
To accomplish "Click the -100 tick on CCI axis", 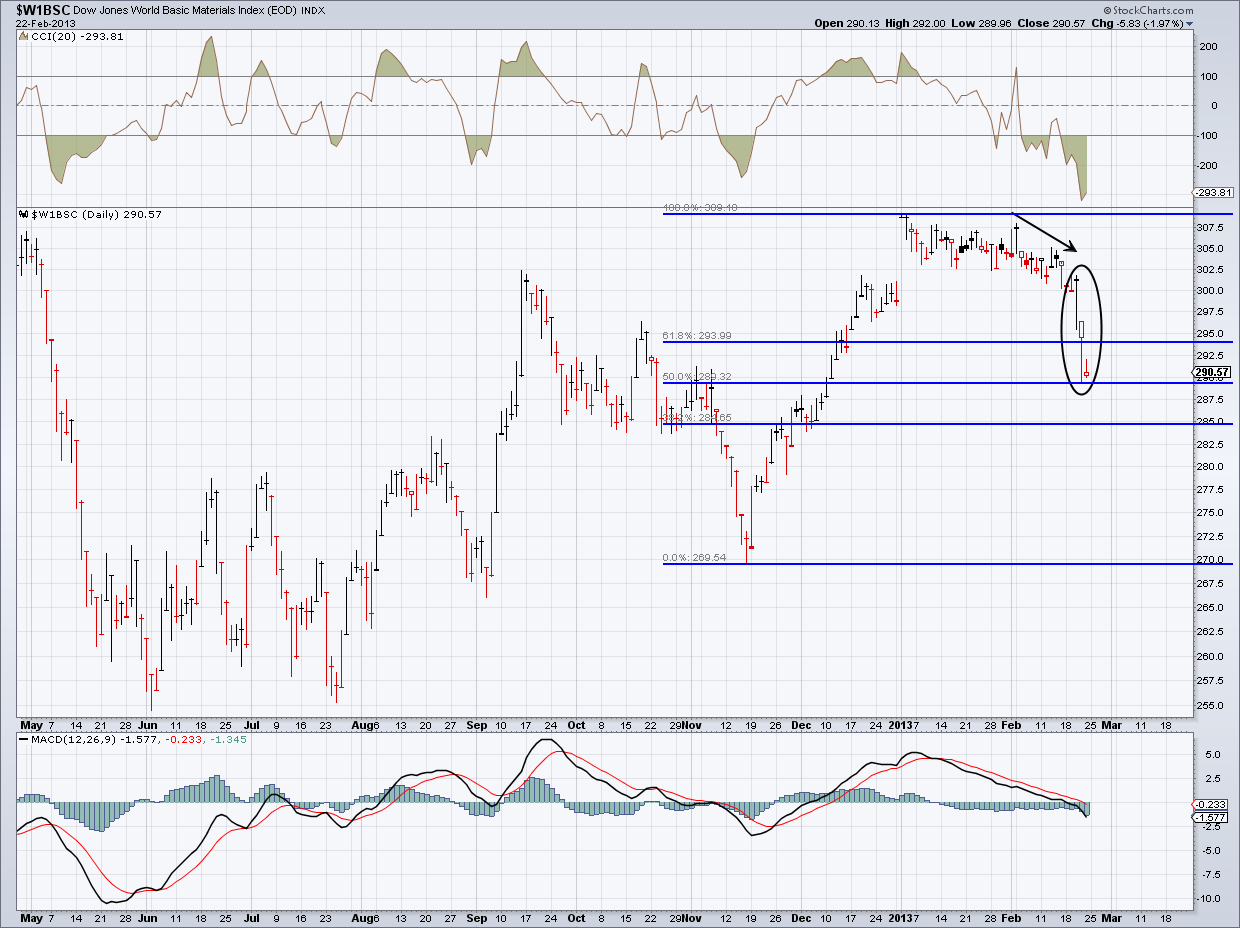I will coord(1207,136).
